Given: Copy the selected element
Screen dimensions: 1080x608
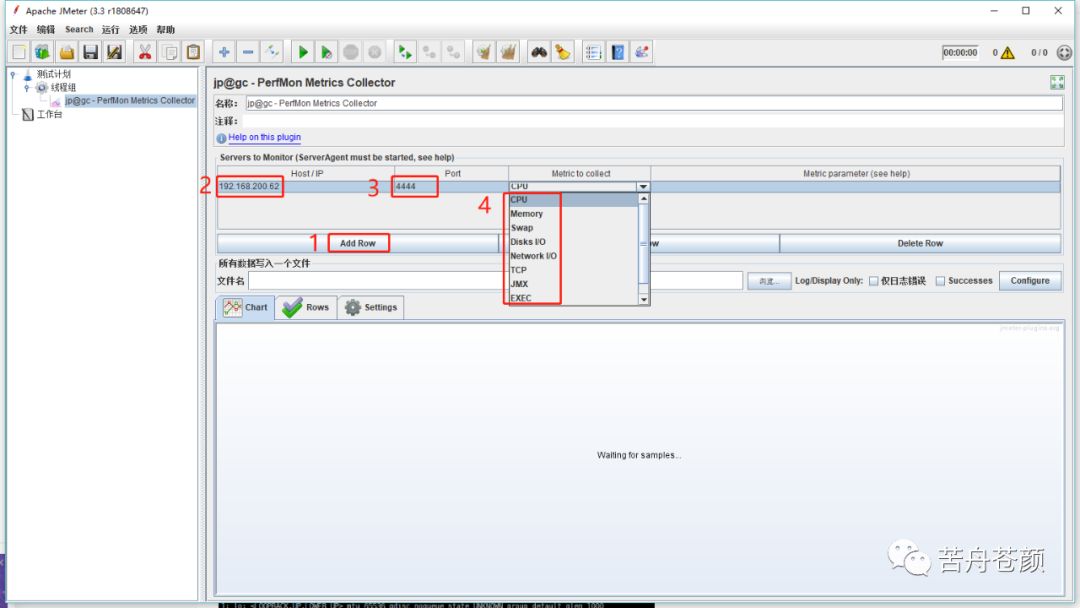Looking at the screenshot, I should [169, 52].
